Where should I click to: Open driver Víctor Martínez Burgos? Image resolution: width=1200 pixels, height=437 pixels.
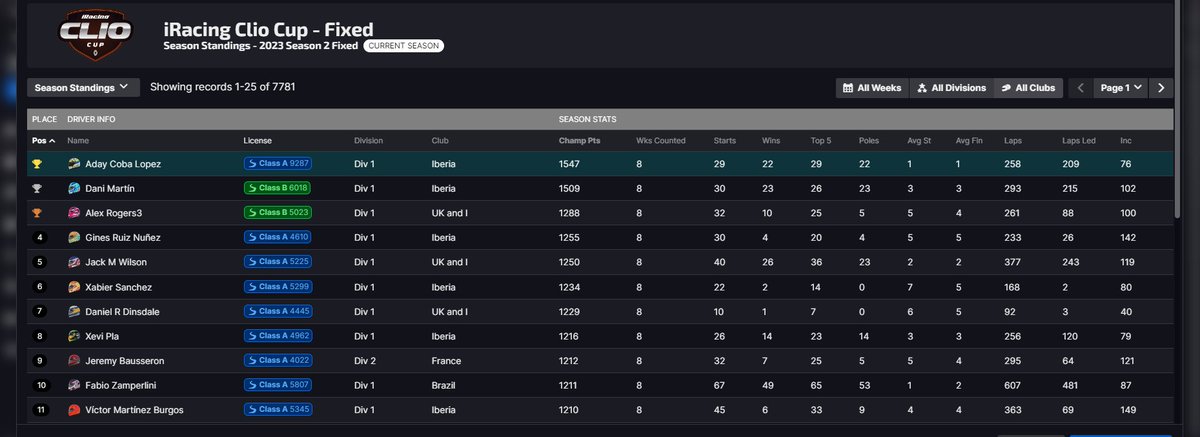135,409
